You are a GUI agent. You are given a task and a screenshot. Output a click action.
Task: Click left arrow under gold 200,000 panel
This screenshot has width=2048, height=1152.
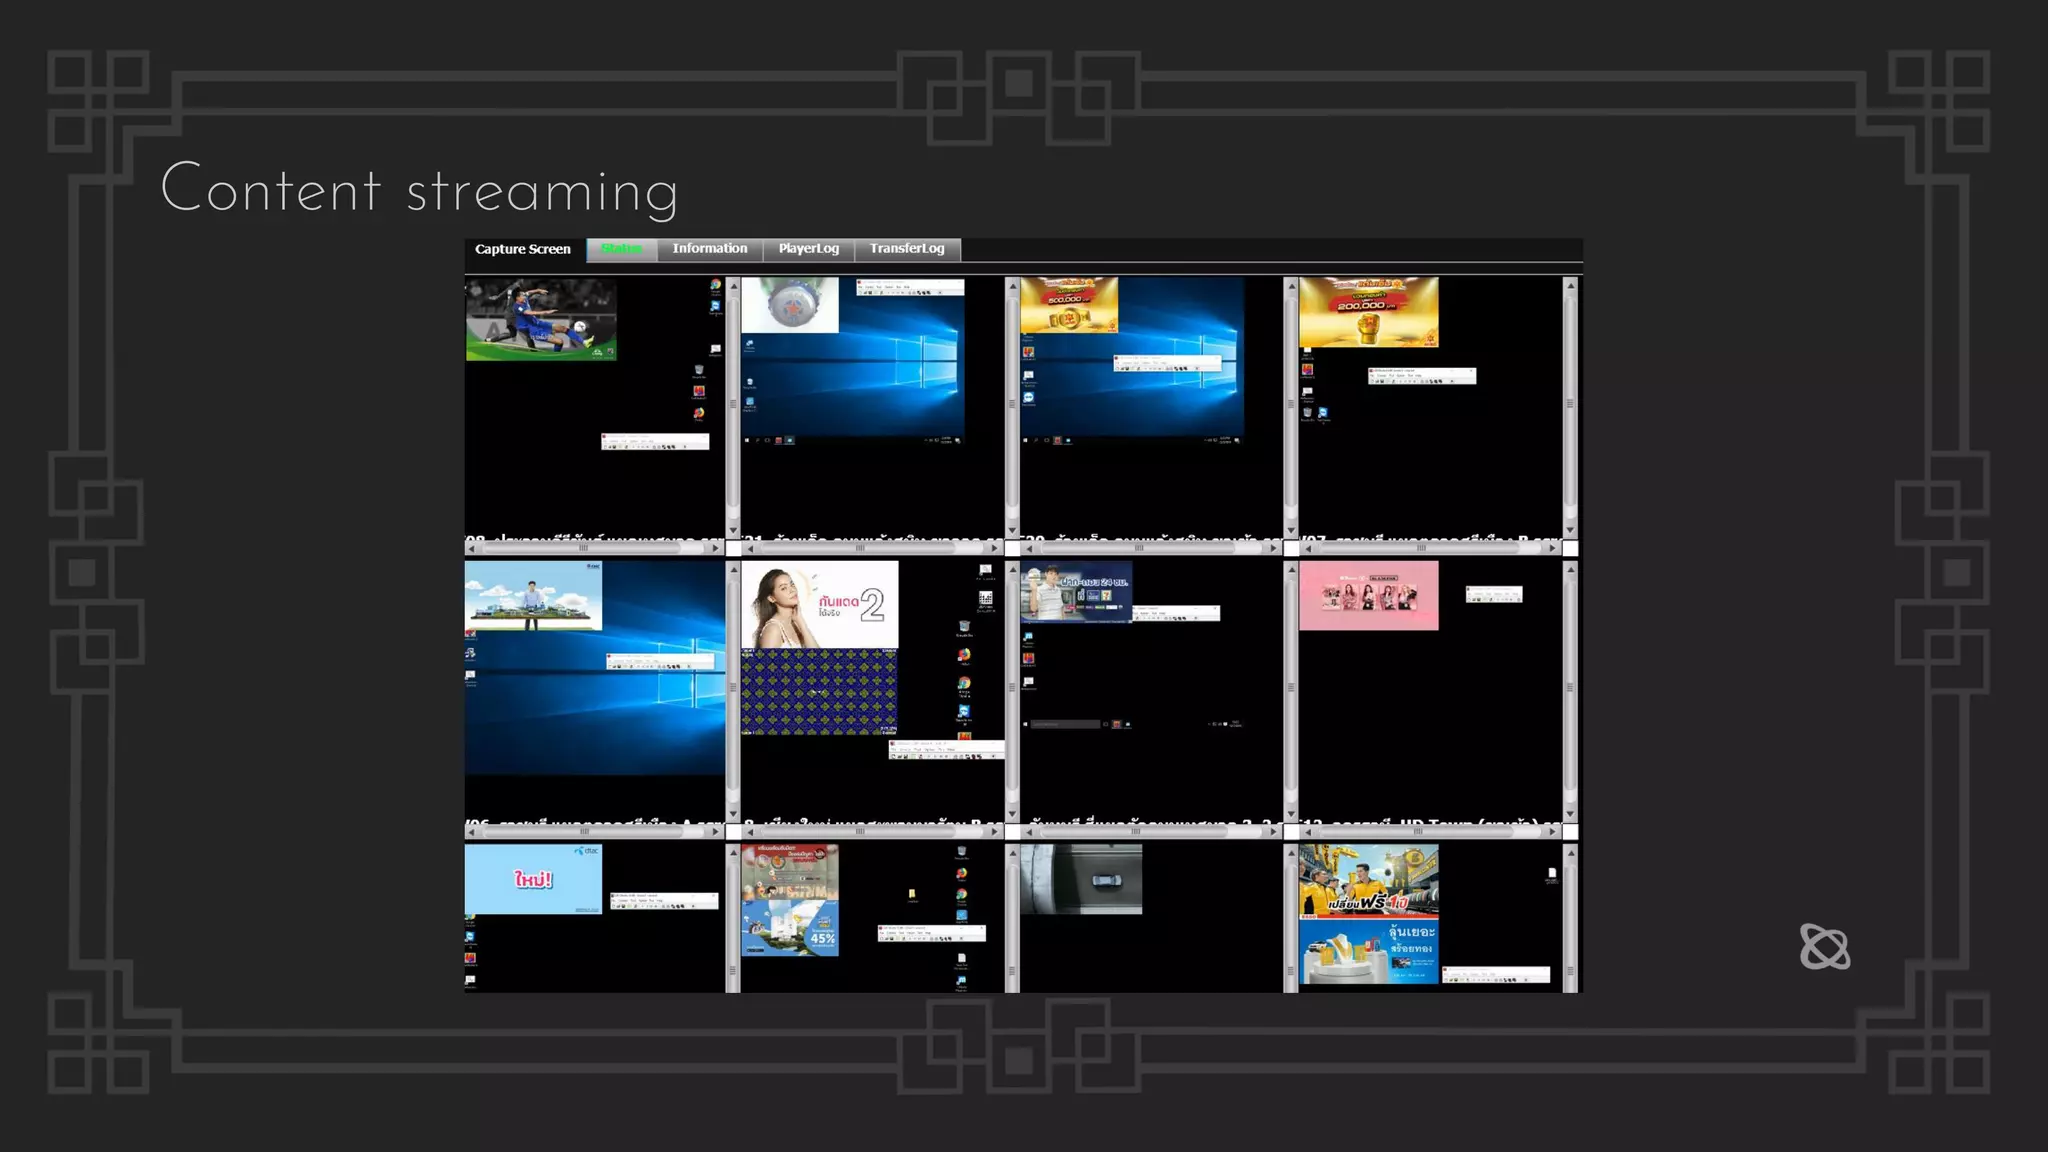(1308, 548)
